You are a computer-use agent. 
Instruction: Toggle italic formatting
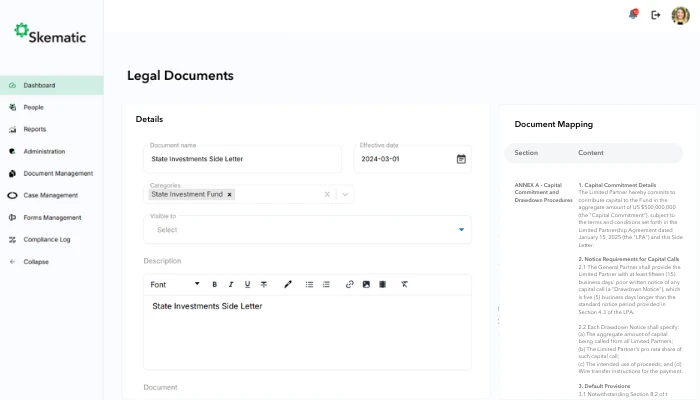231,284
